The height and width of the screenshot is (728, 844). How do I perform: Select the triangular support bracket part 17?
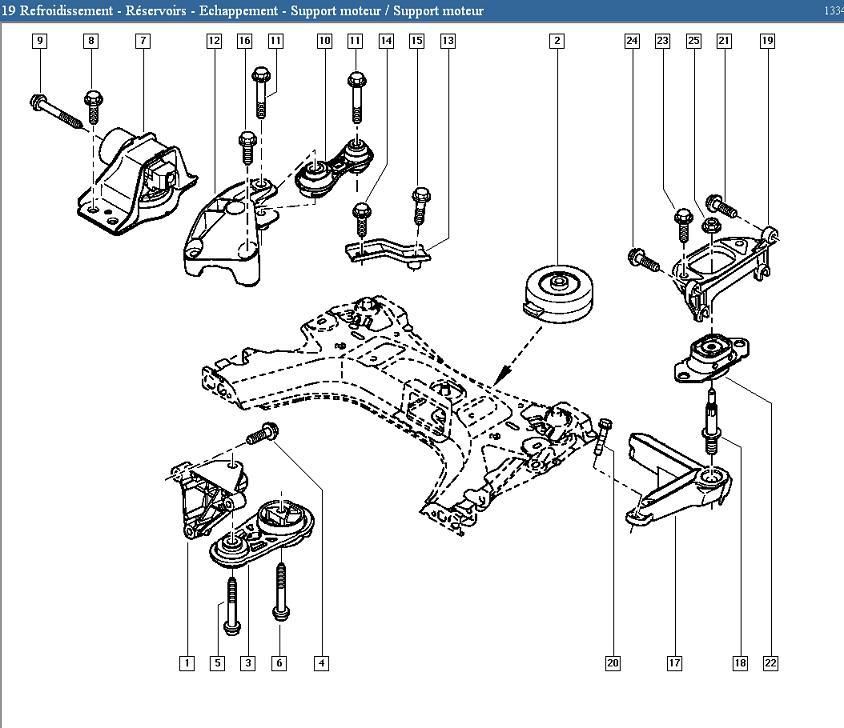tap(679, 479)
